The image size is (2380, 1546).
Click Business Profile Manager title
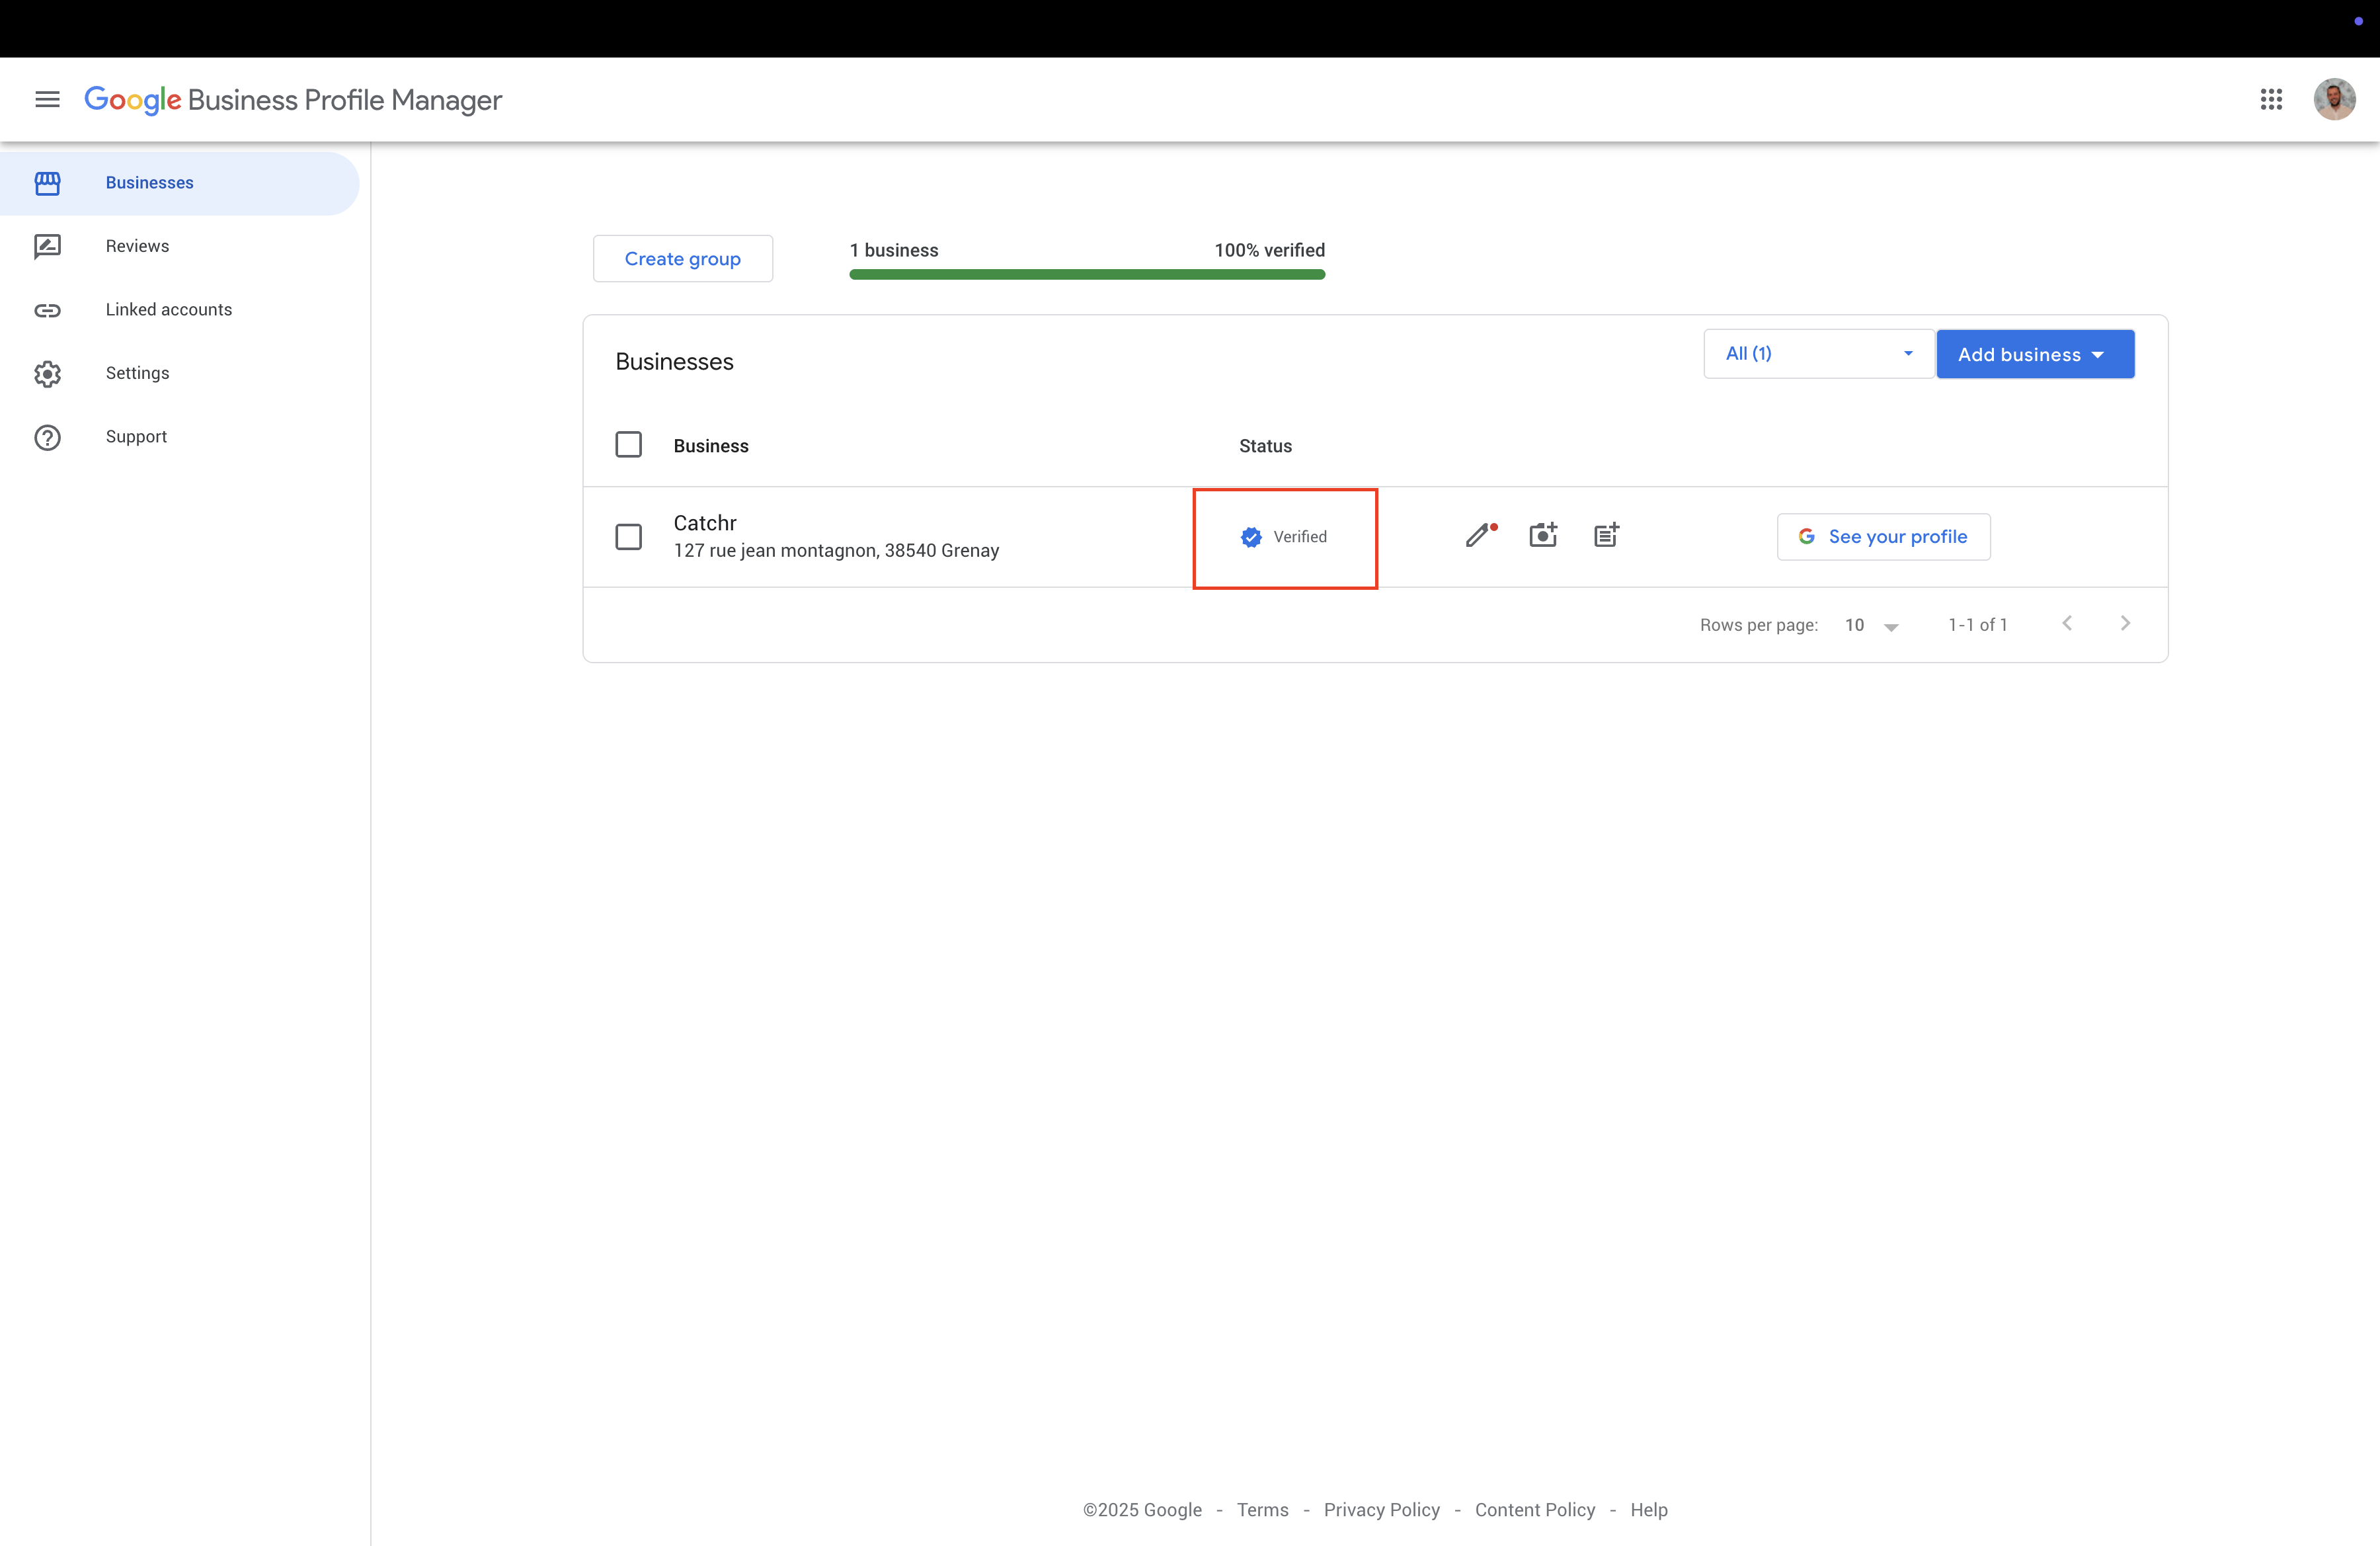(x=345, y=100)
